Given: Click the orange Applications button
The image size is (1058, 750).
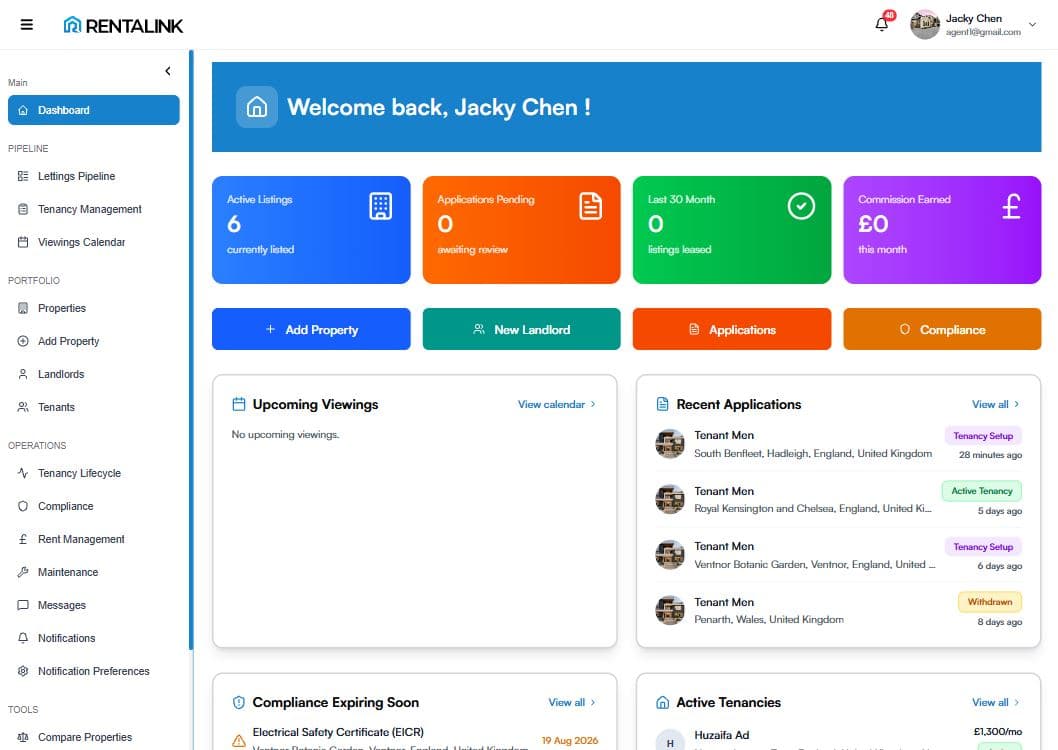Looking at the screenshot, I should pos(732,329).
